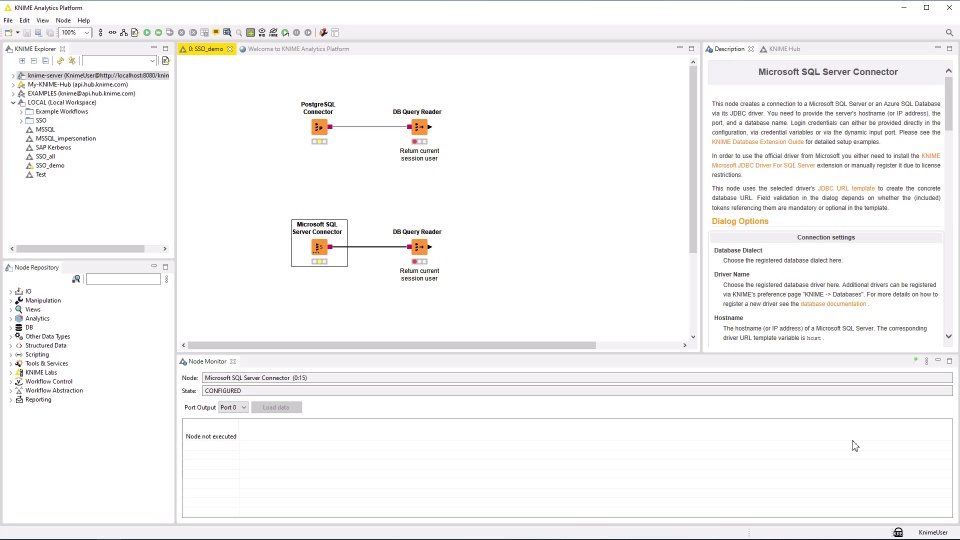This screenshot has height=540, width=960.
Task: Open the KNIME Explorer filter dropdown
Action: point(152,61)
